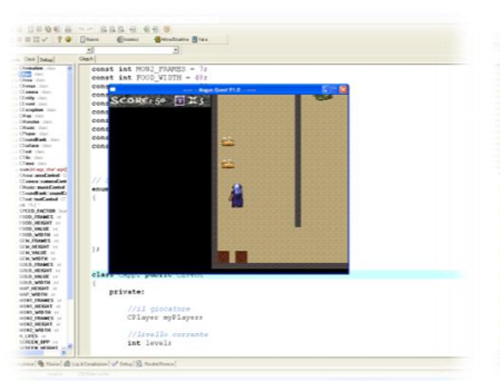Screen dimensions: 500x381
Task: Click the orange round icon ending top toolbar
Action: (167, 29)
